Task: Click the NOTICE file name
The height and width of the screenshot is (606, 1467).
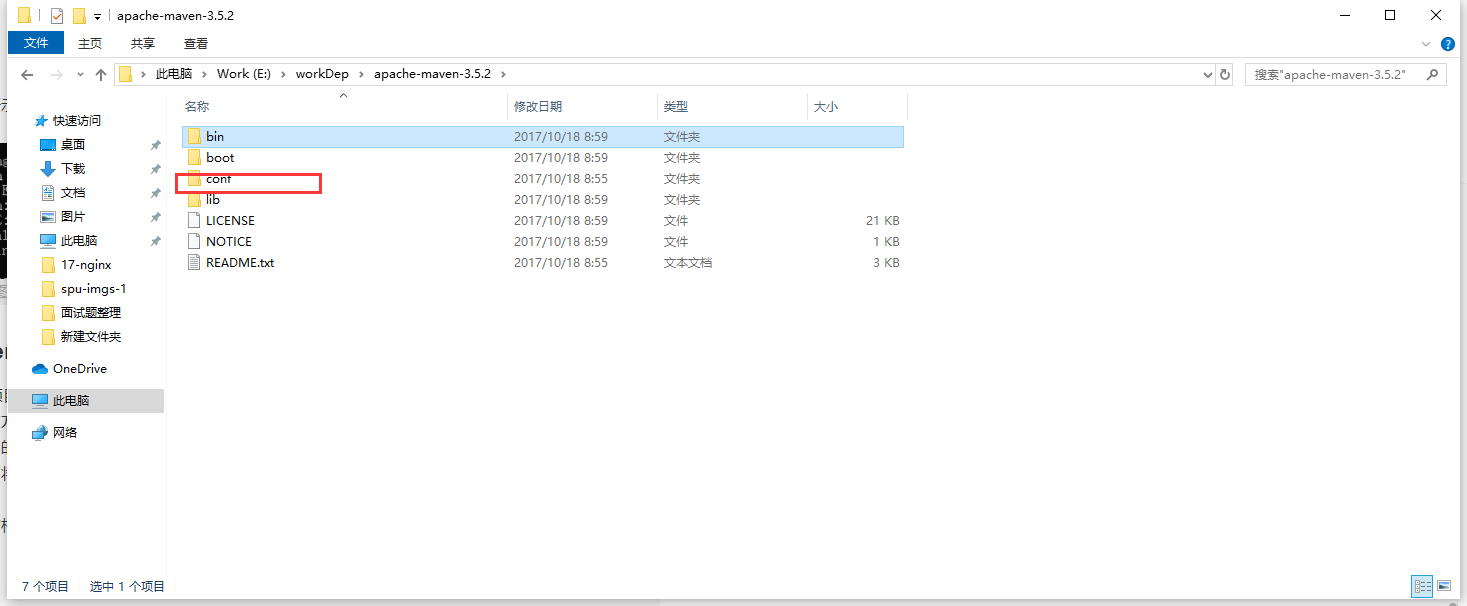Action: coord(229,241)
